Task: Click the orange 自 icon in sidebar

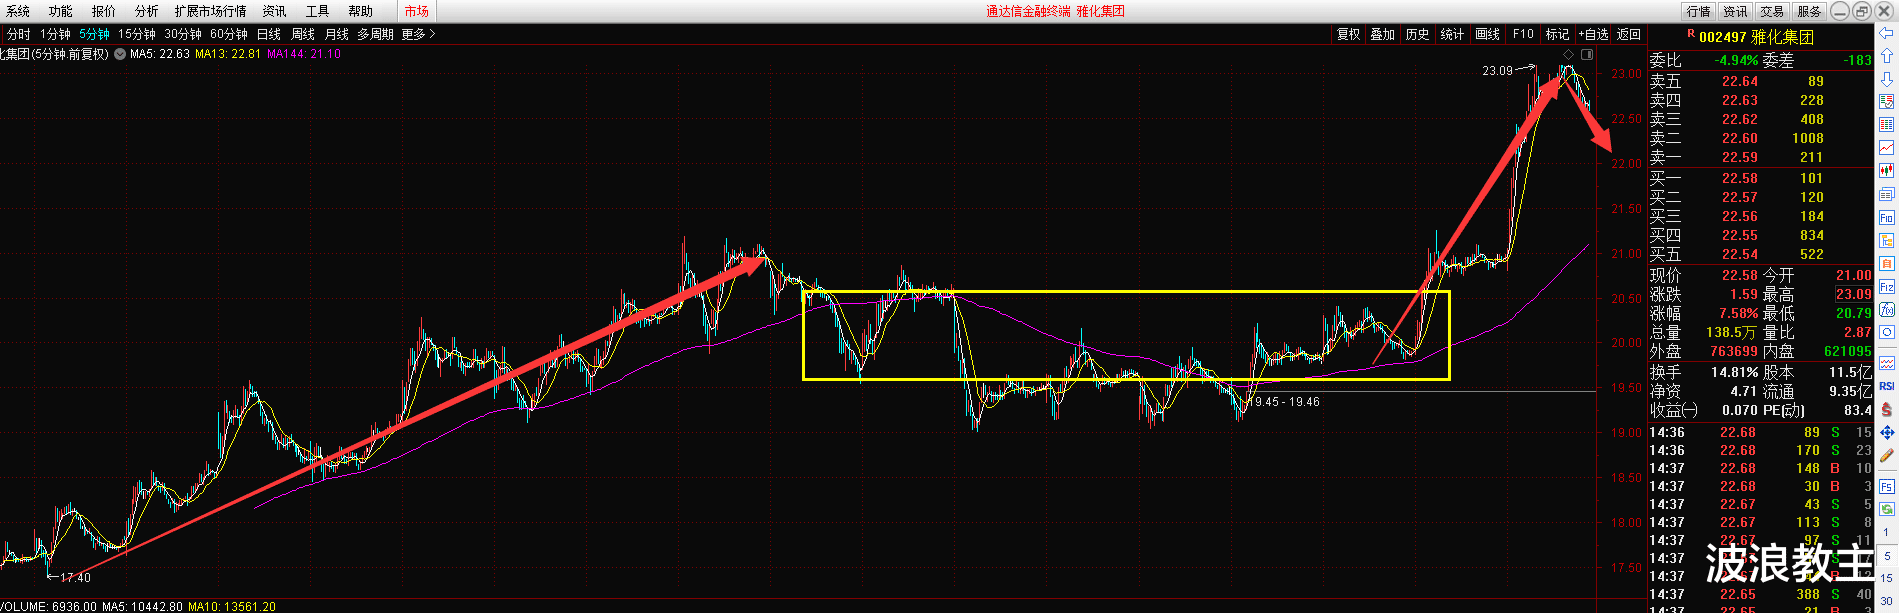Action: pyautogui.click(x=1886, y=263)
